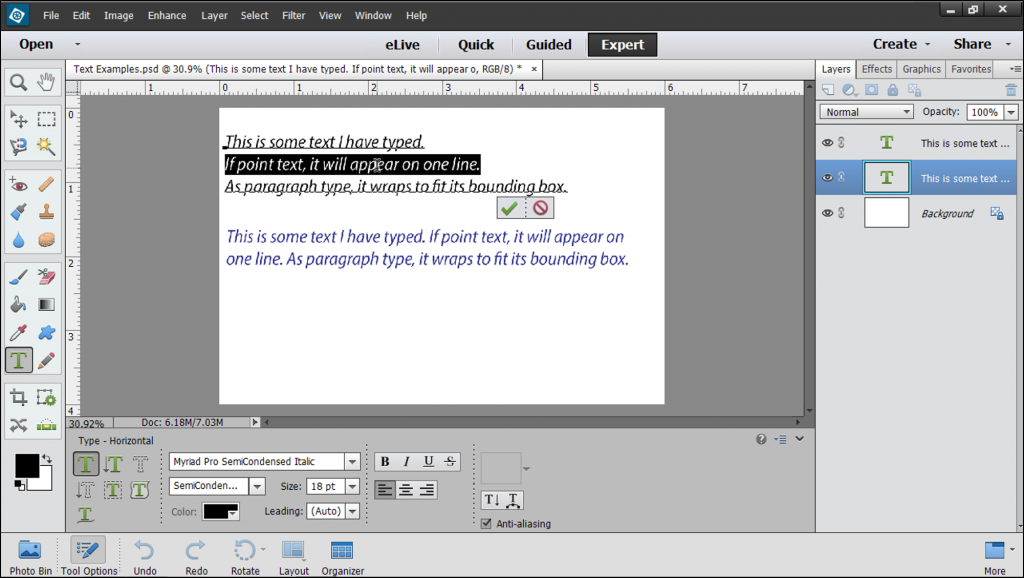Switch to the Effects panel tab

[876, 69]
